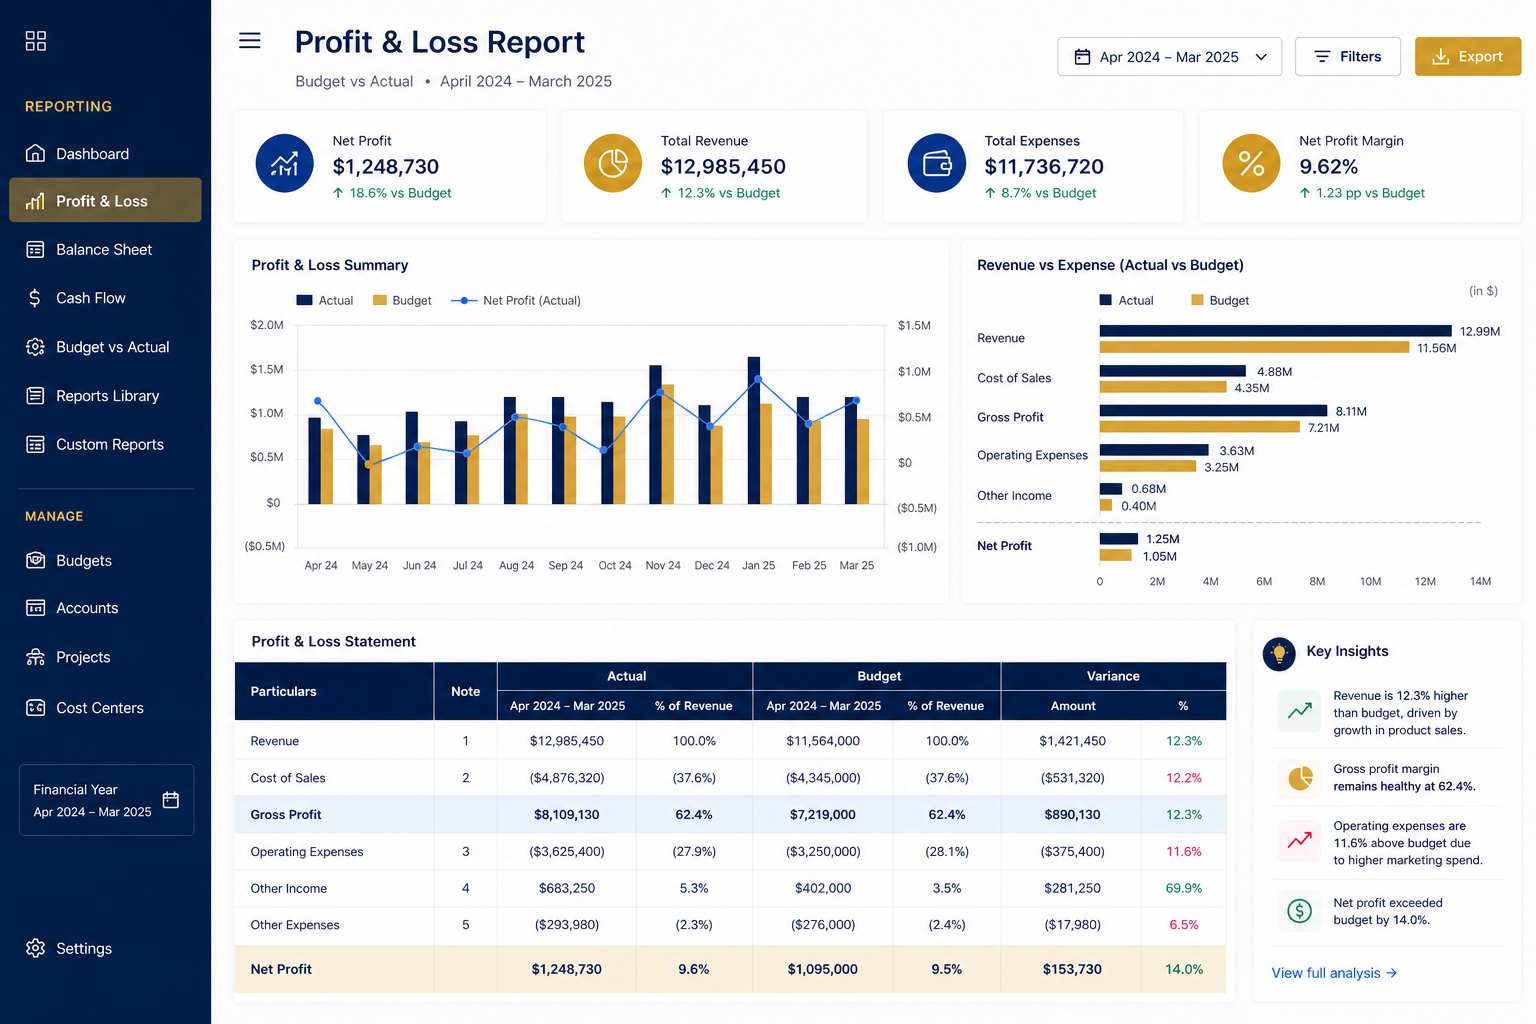
Task: Click the Settings gear icon
Action: pyautogui.click(x=35, y=948)
